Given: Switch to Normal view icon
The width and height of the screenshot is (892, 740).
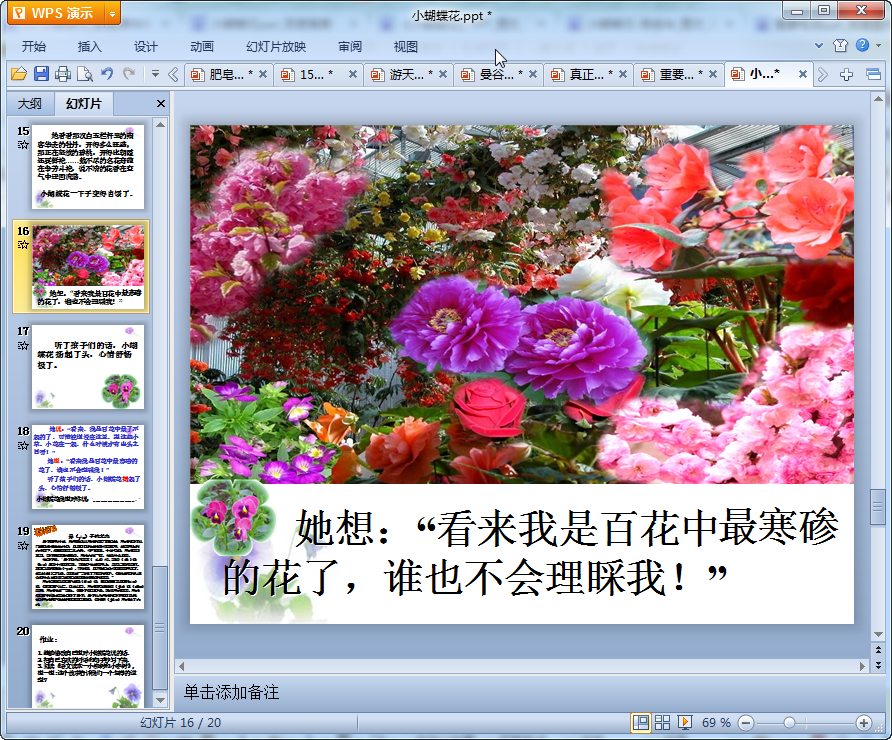Looking at the screenshot, I should (641, 723).
